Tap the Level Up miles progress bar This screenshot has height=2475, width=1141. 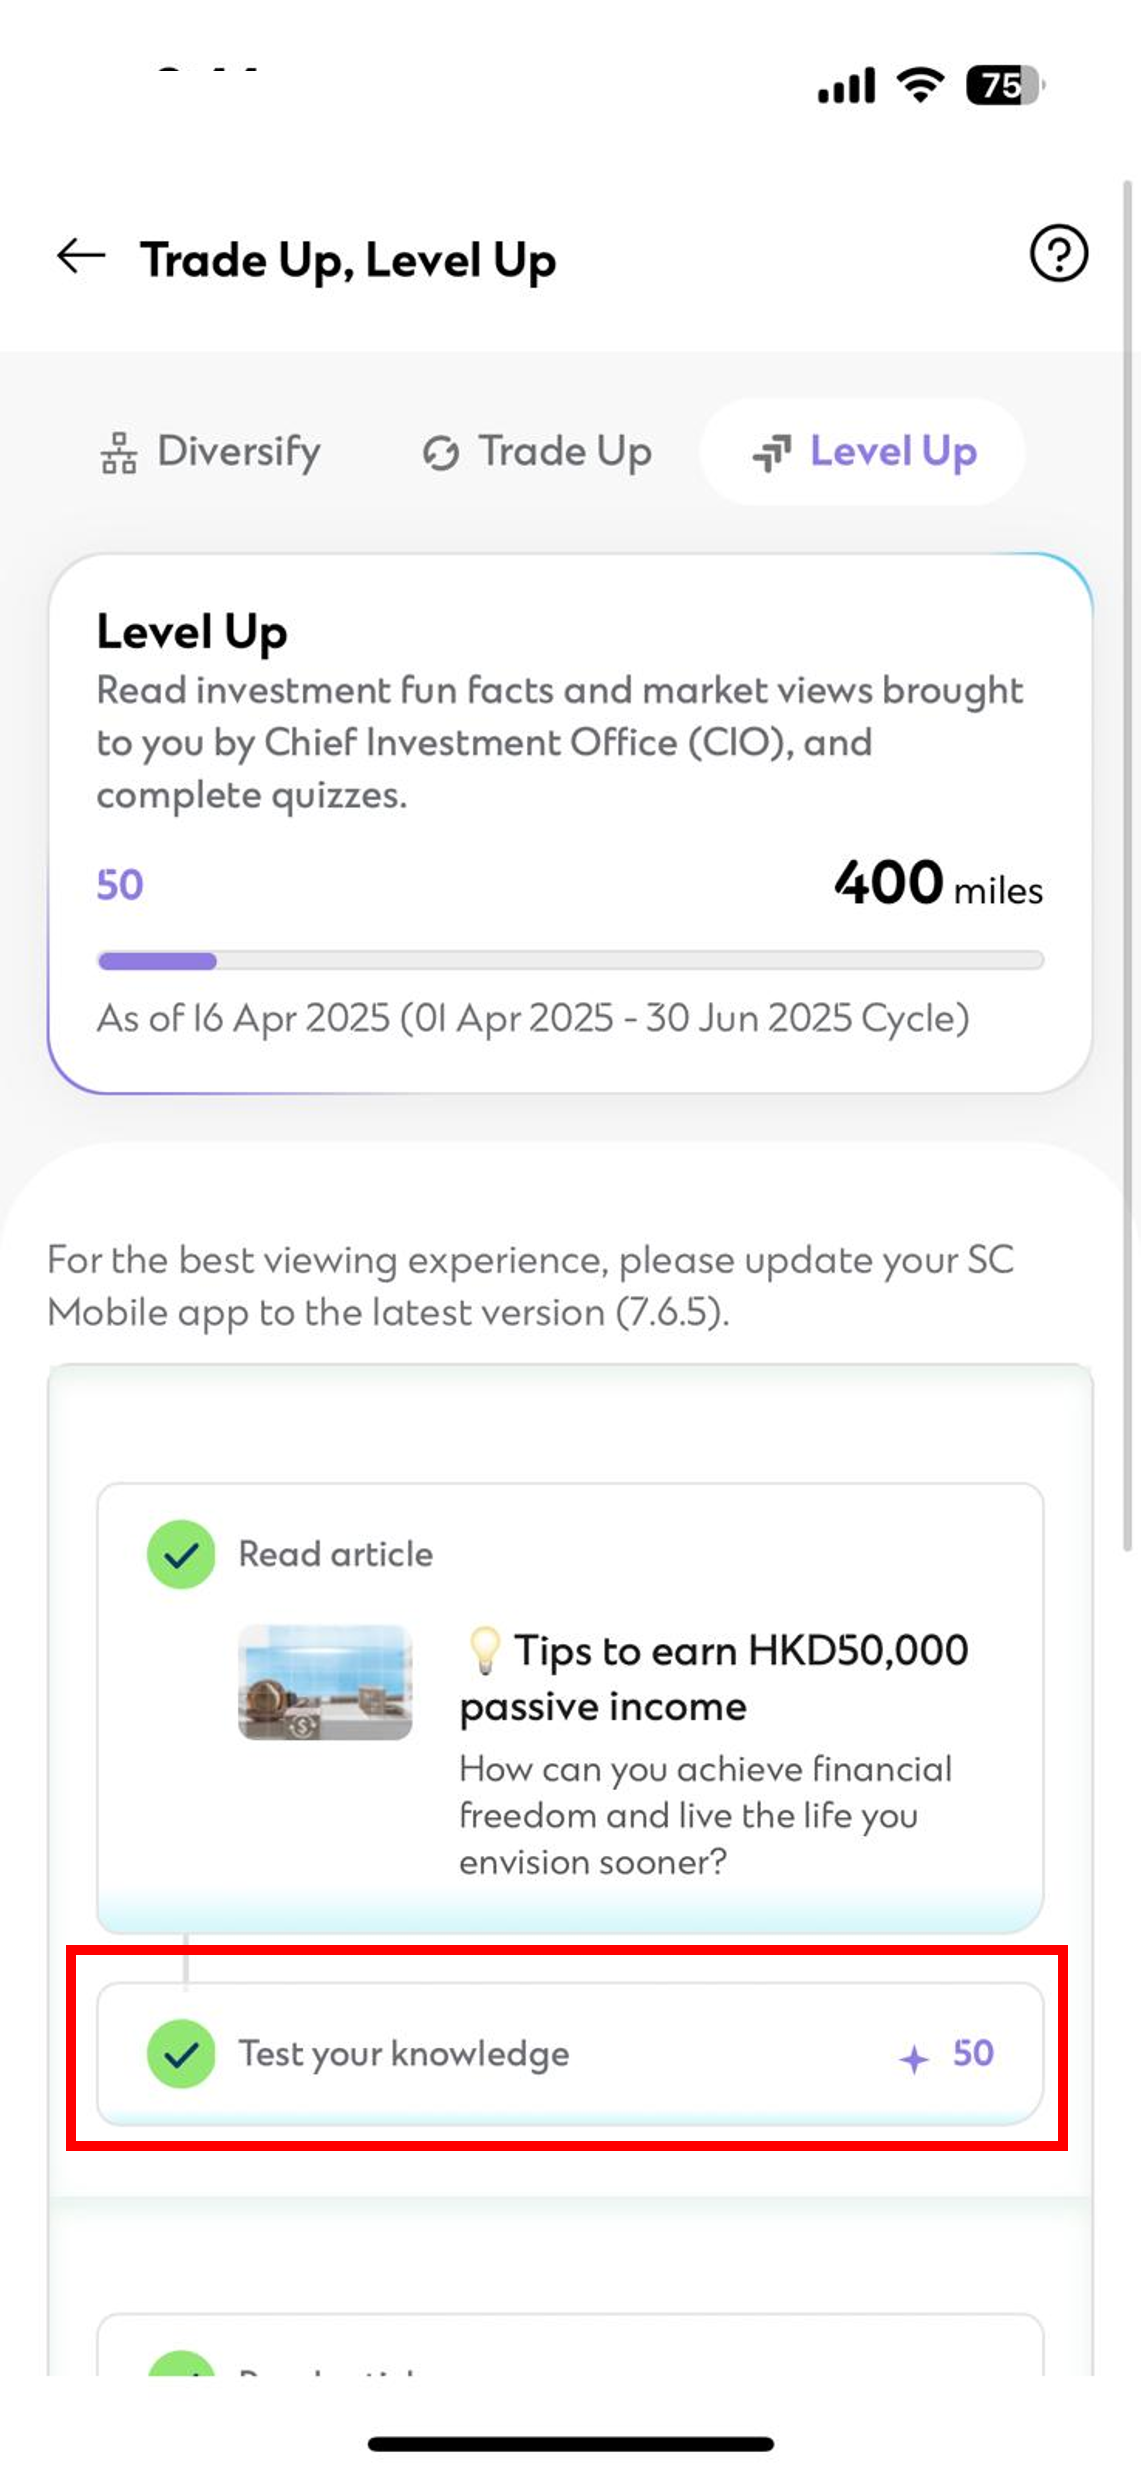(570, 961)
